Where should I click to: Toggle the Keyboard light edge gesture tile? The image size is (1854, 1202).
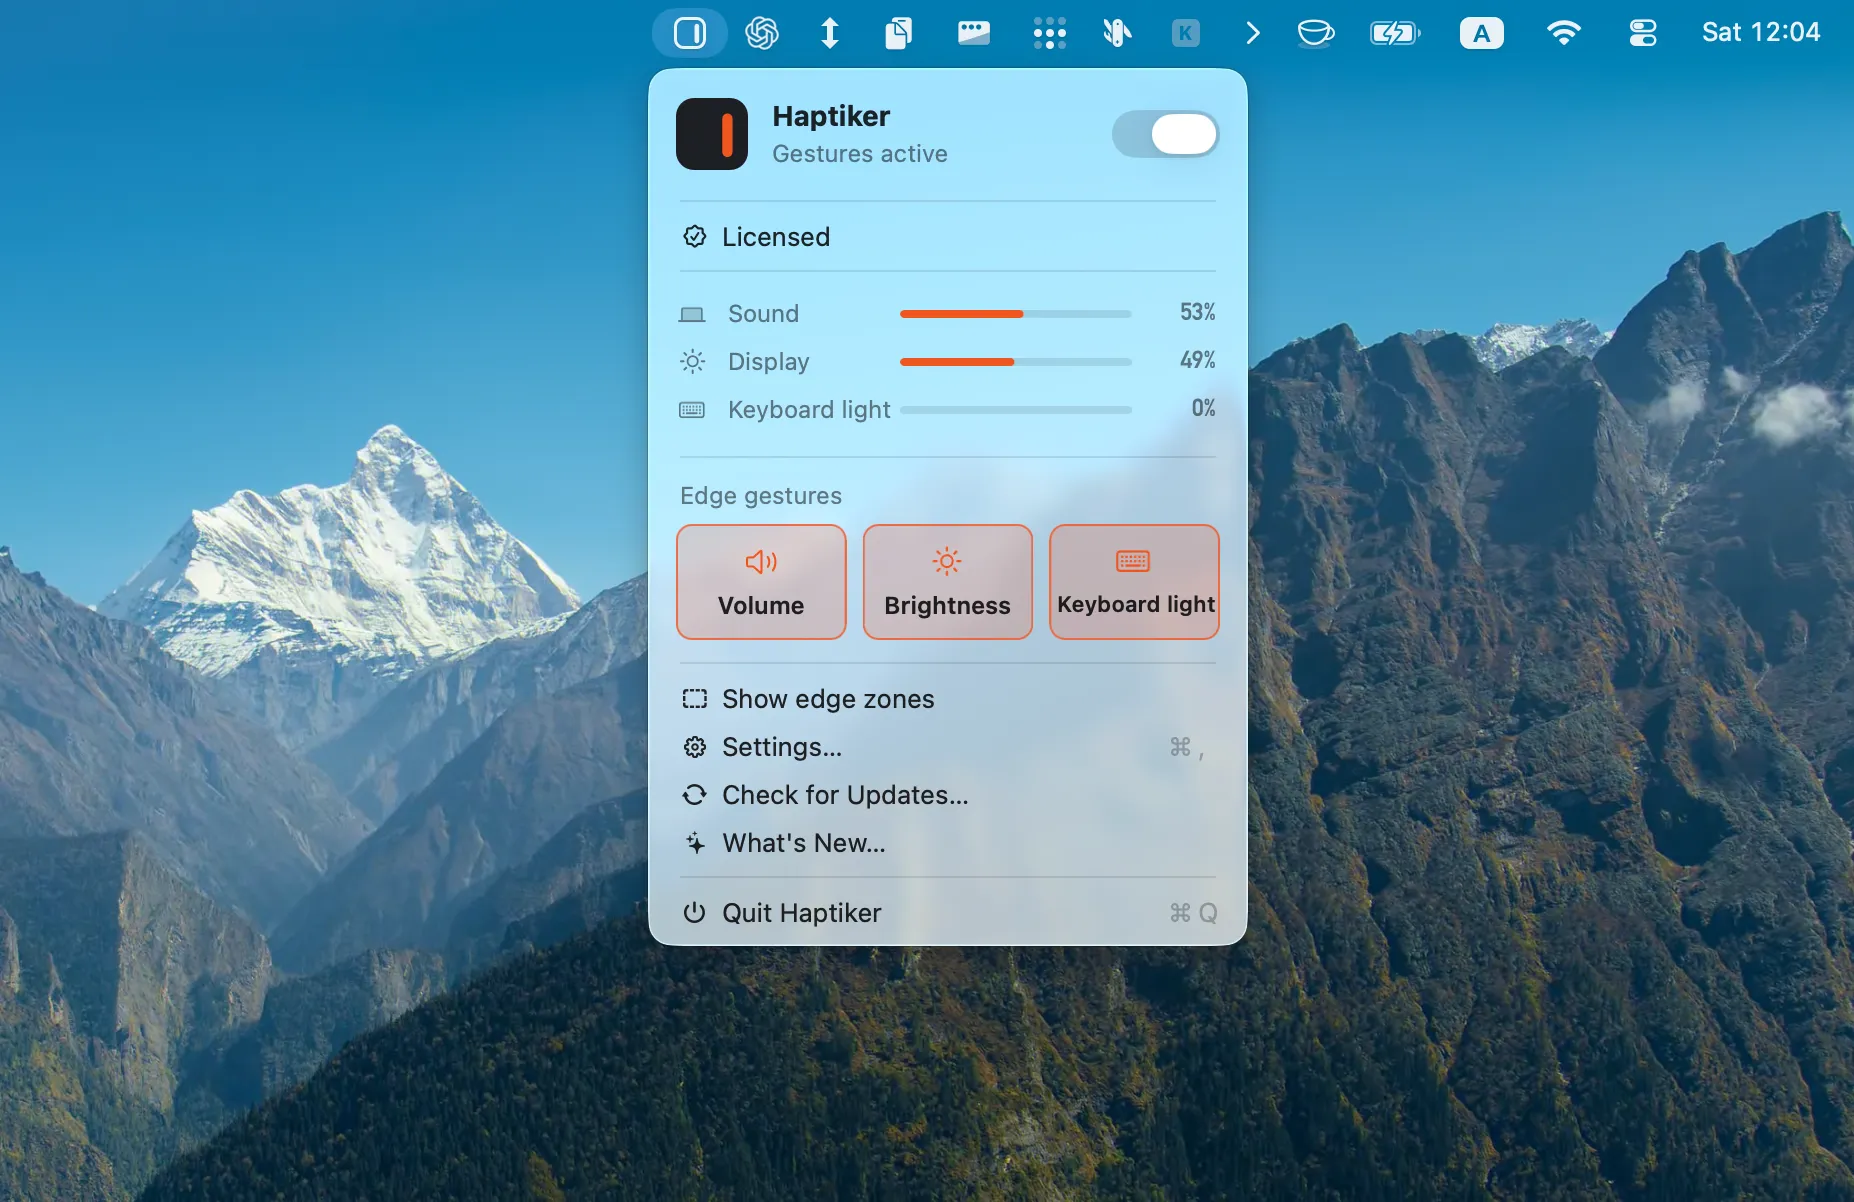pos(1134,582)
